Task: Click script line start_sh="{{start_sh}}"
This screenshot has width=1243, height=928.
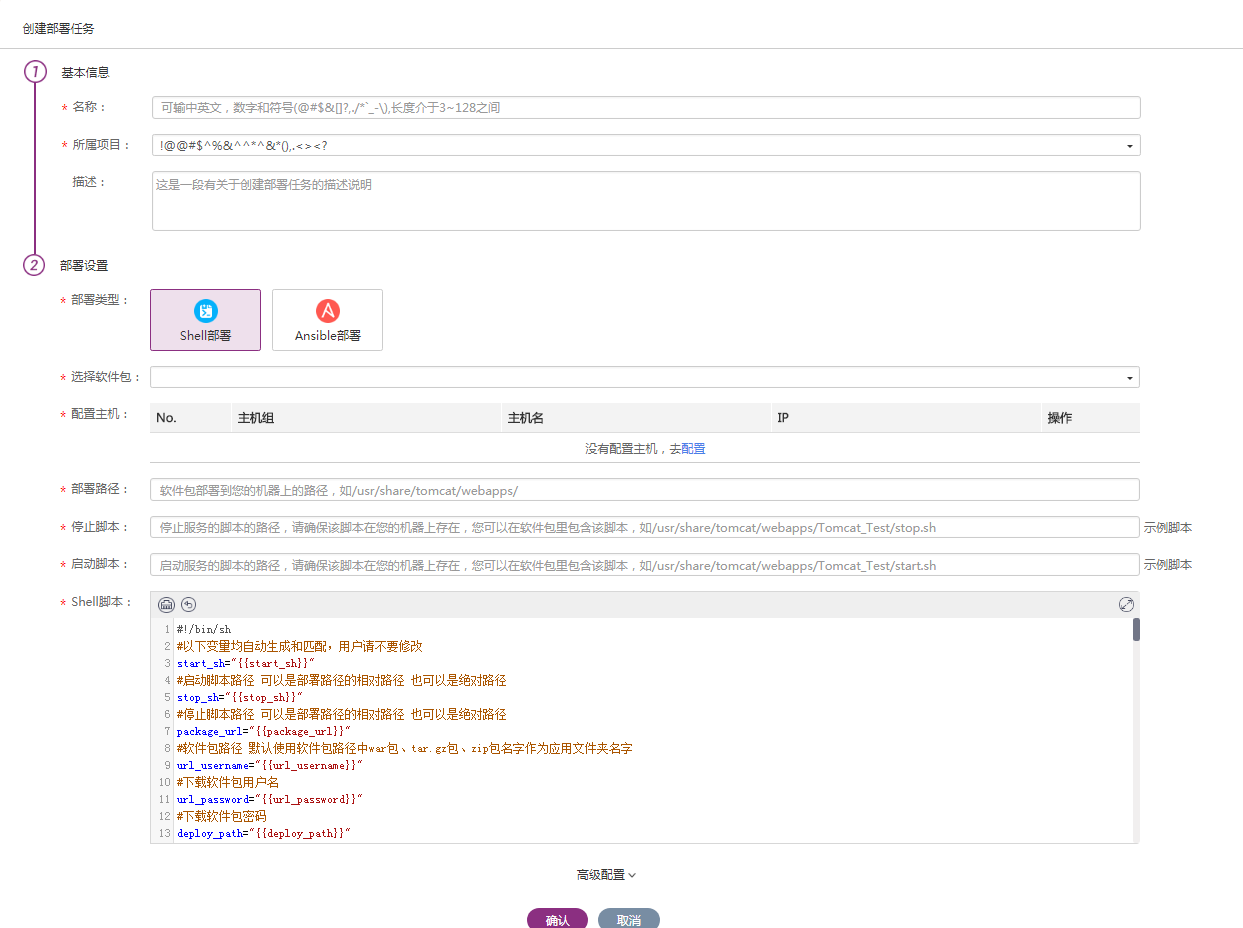Action: click(x=246, y=663)
